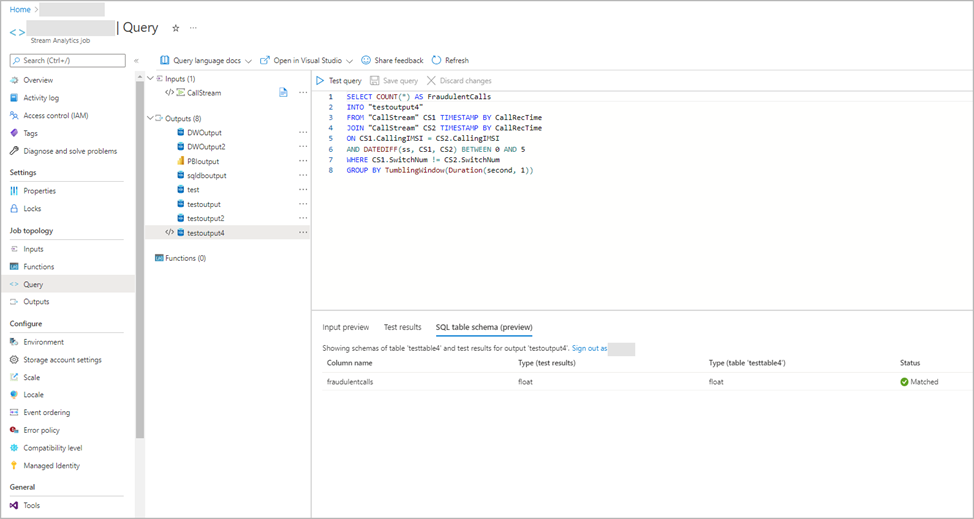Collapse the sidebar with double chevron
The image size is (974, 519).
click(136, 61)
